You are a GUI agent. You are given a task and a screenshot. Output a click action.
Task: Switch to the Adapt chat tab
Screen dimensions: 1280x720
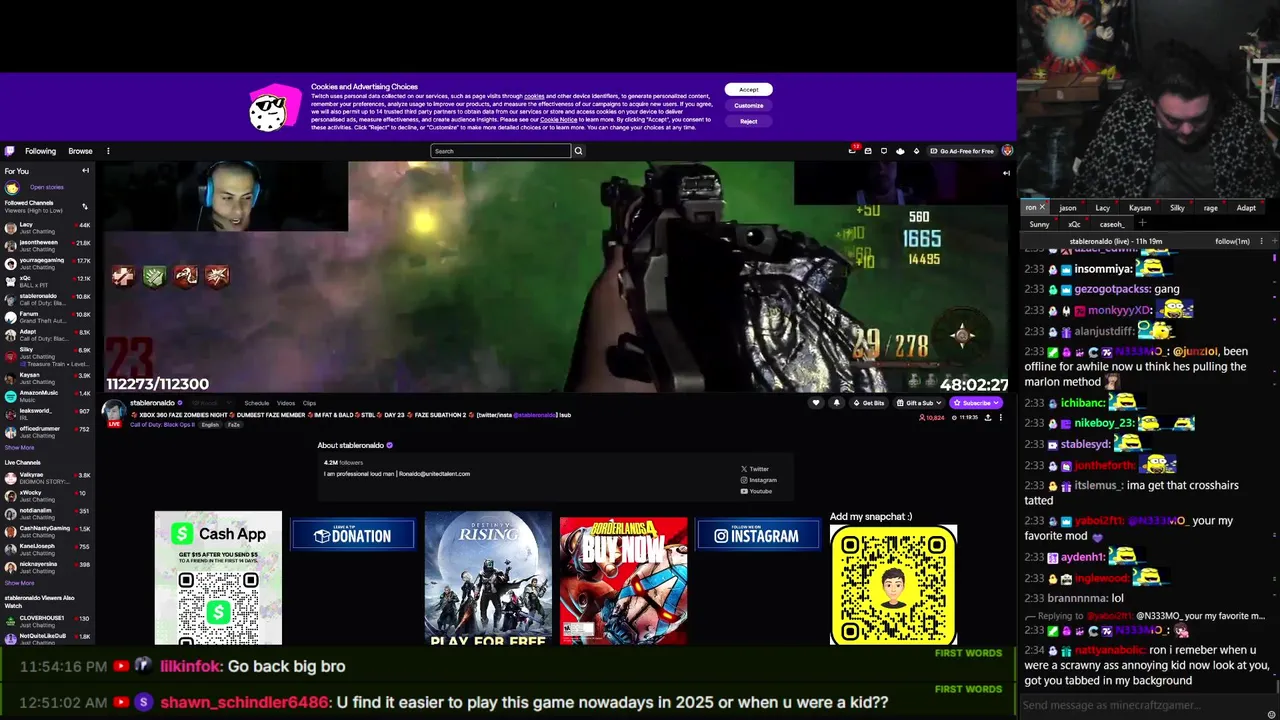pyautogui.click(x=1246, y=208)
